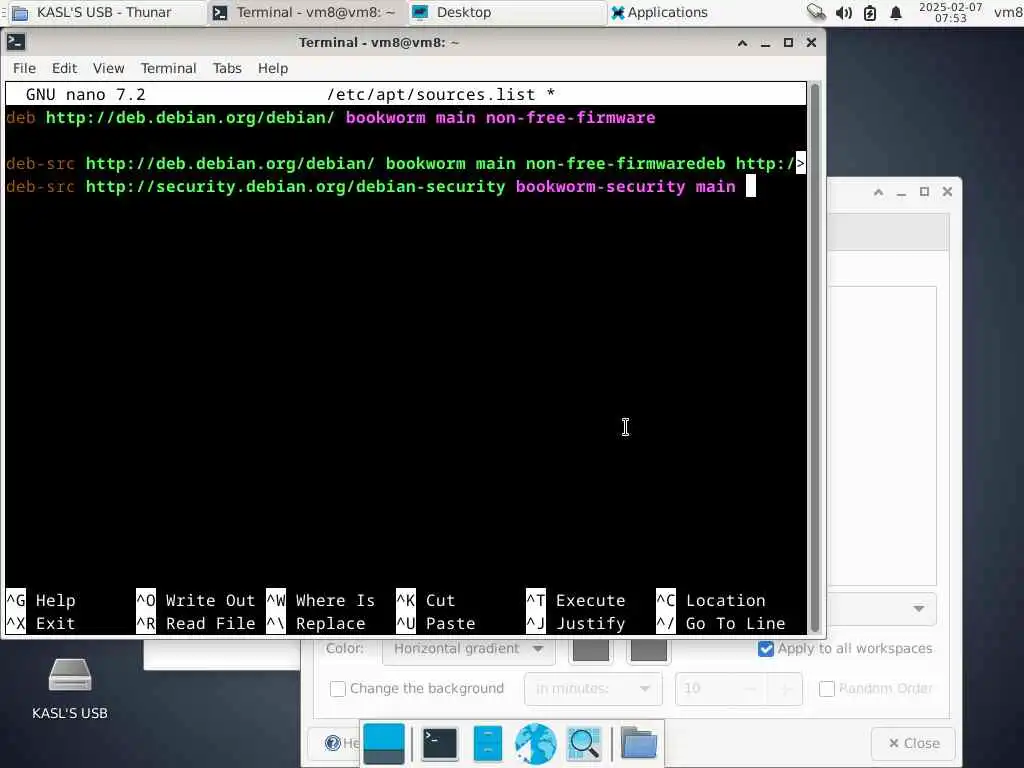Switch to the Desktop taskbar entry
Image resolution: width=1024 pixels, height=768 pixels.
point(507,12)
